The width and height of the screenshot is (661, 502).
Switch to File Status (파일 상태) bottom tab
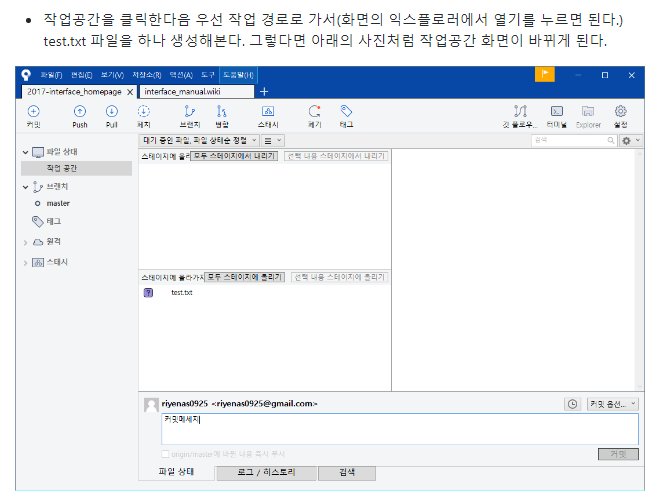click(x=176, y=472)
